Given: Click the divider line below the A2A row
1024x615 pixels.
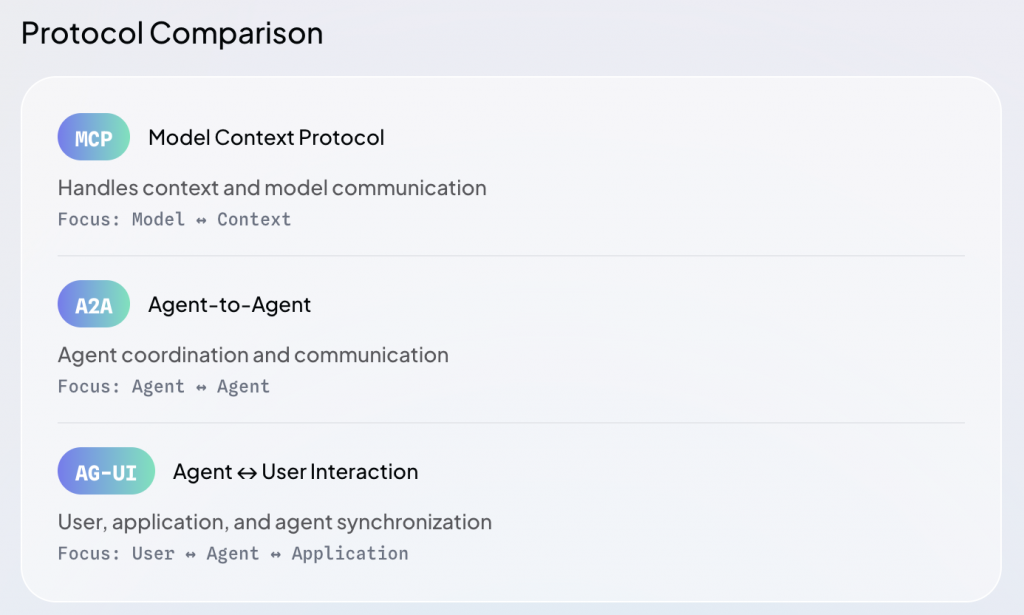Looking at the screenshot, I should (x=511, y=423).
